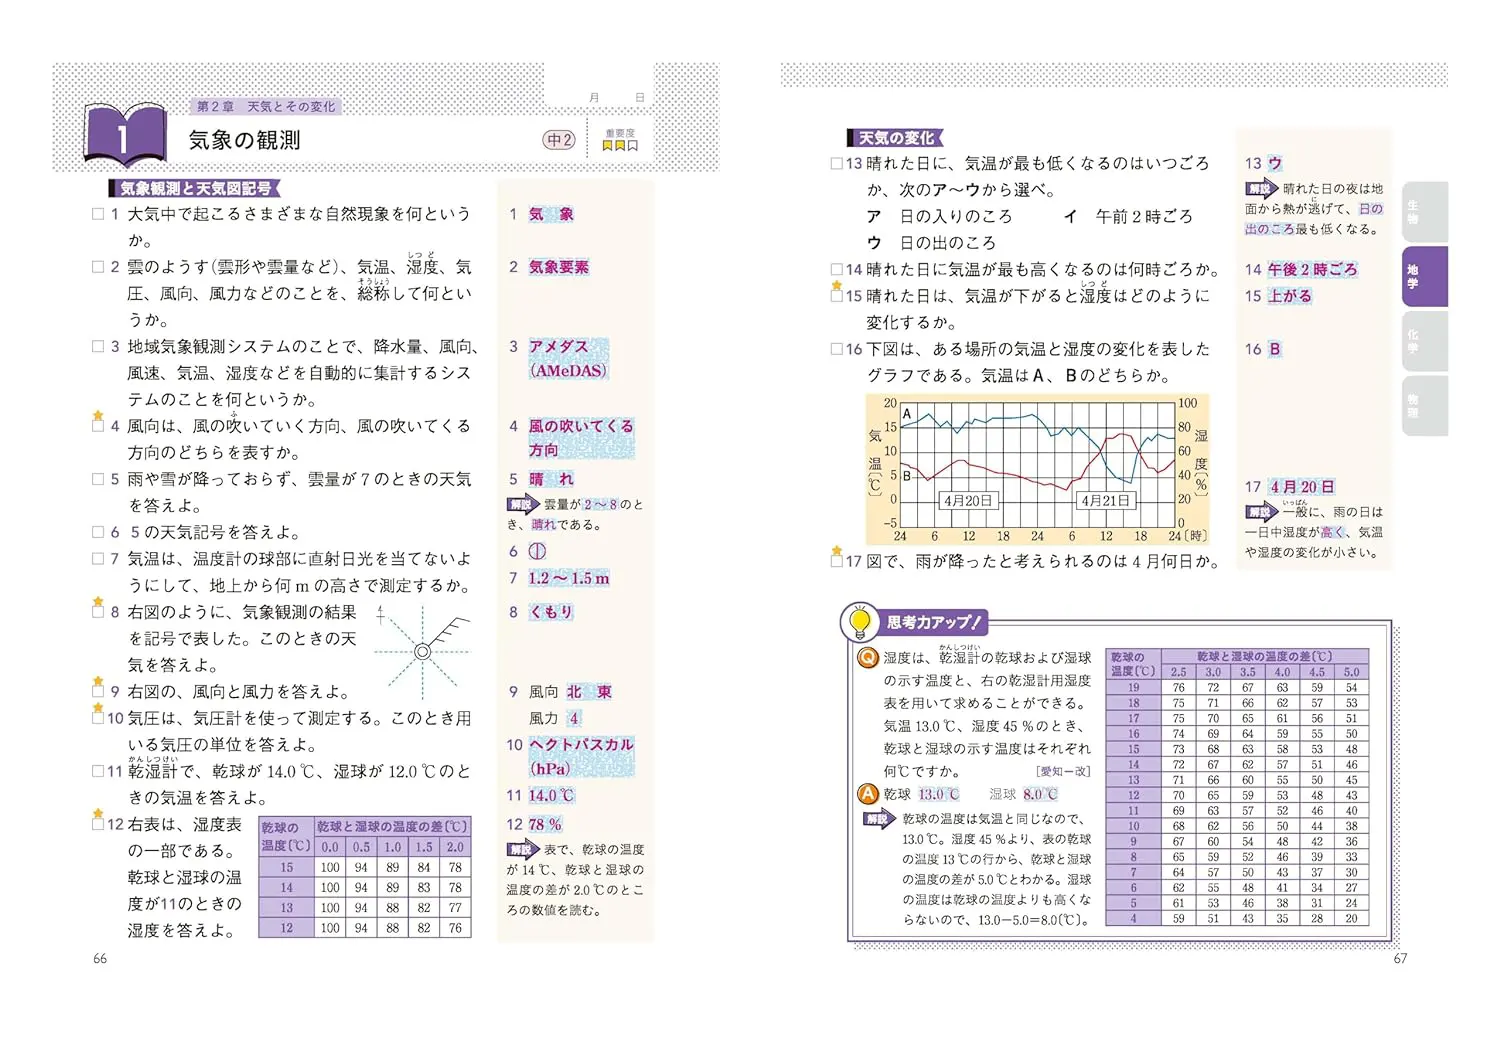Click the answer 上がる
Screen dimensions: 1500x1061
1290,296
